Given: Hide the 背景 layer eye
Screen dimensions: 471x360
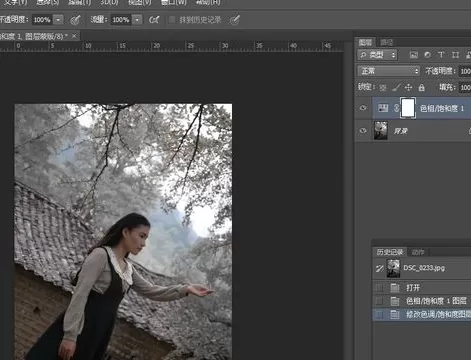Looking at the screenshot, I should click(x=363, y=131).
